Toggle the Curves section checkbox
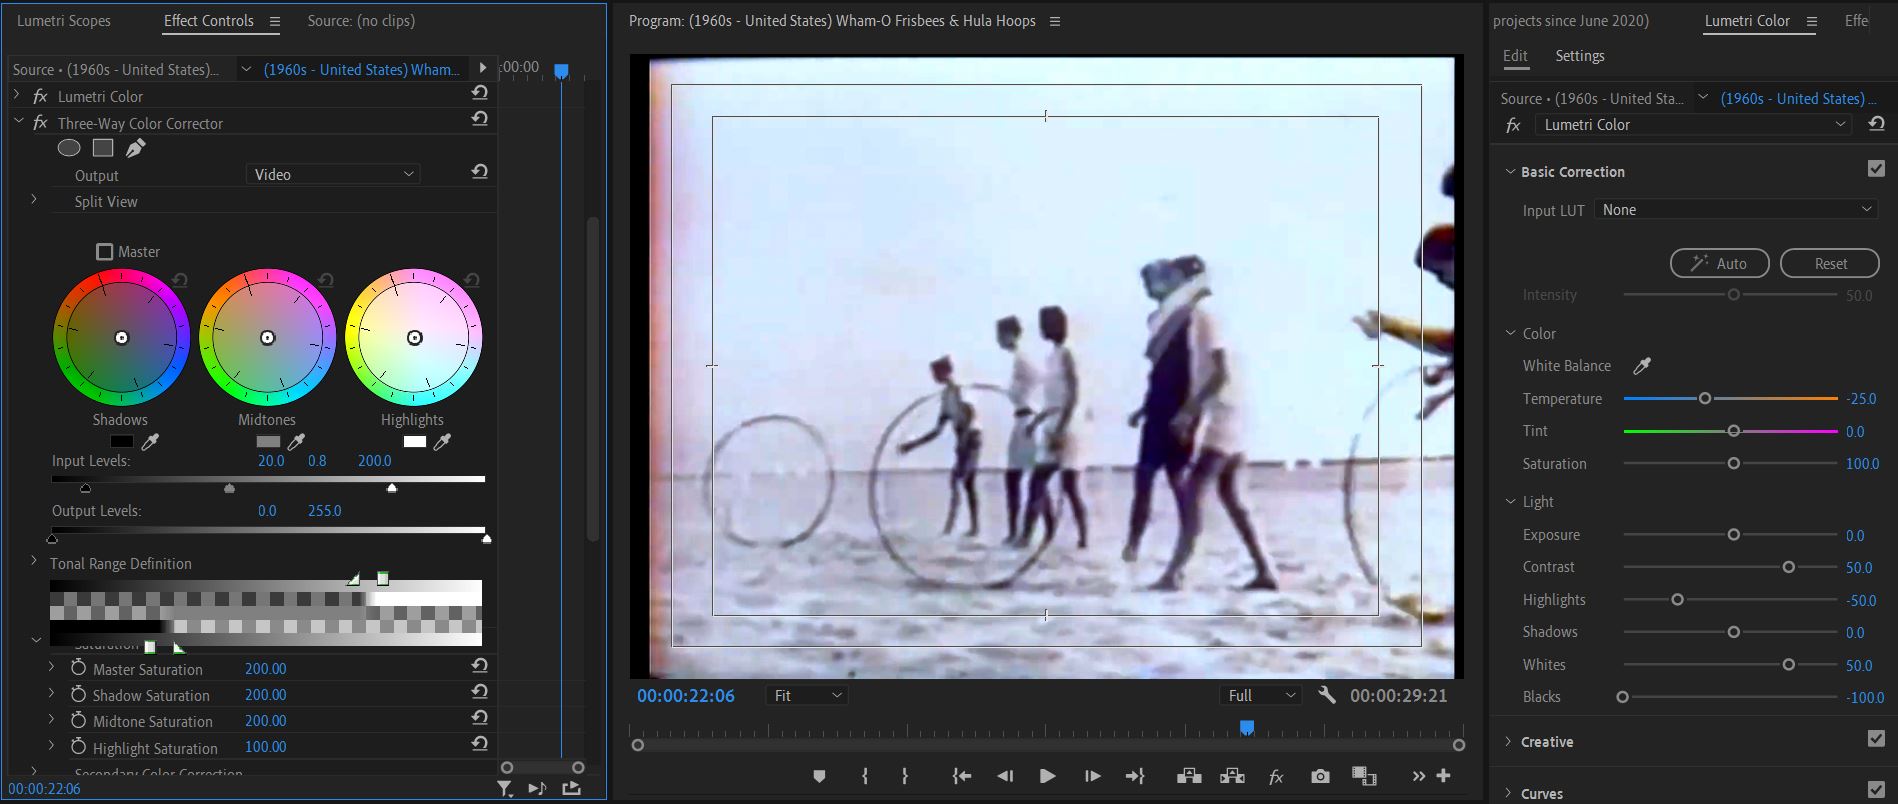Screen dimensions: 1898x804 1876,790
